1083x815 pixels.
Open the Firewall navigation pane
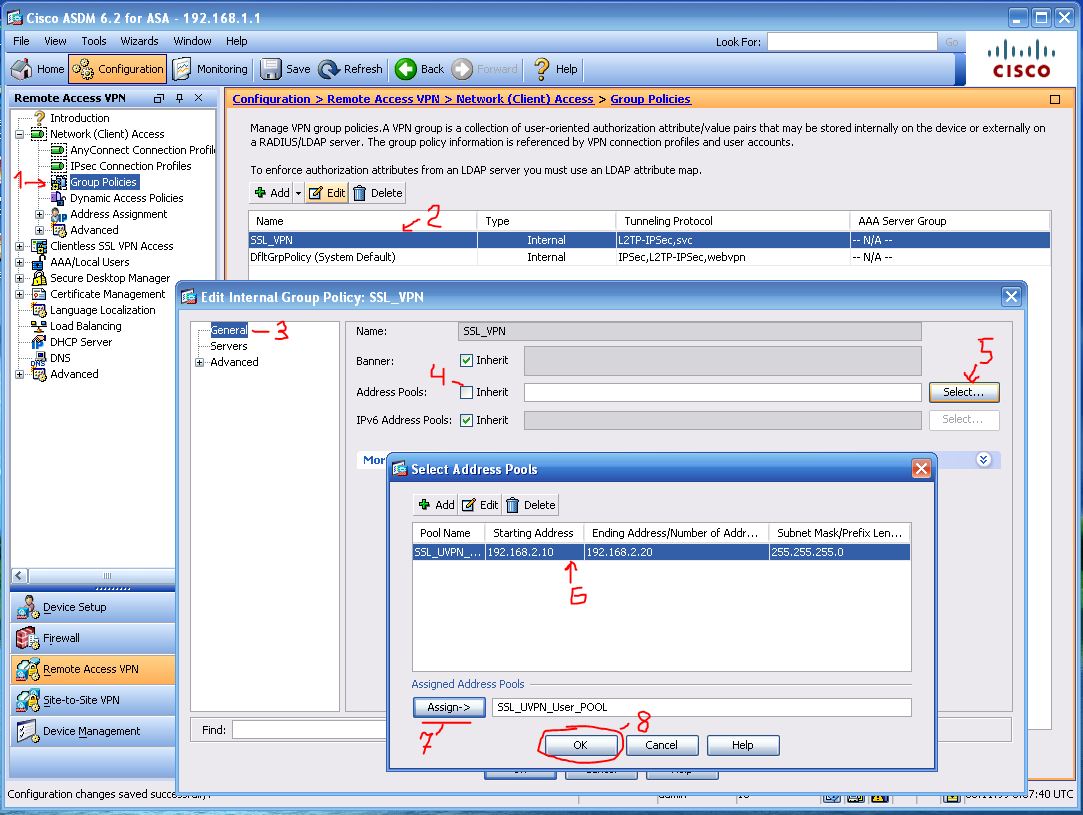click(x=93, y=638)
